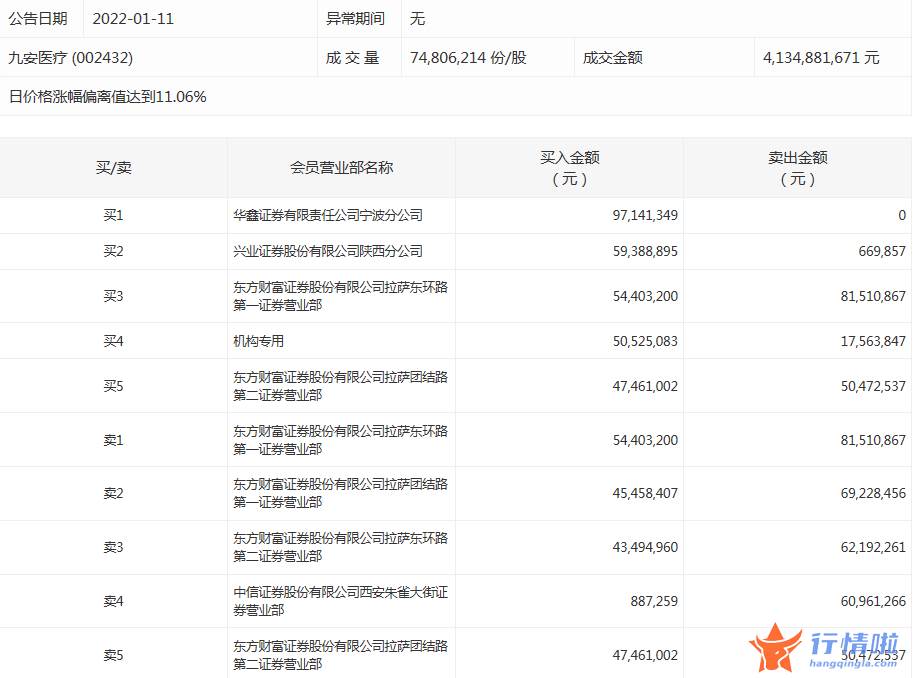Select buy amount 59,388,895
The width and height of the screenshot is (914, 678).
coord(645,251)
